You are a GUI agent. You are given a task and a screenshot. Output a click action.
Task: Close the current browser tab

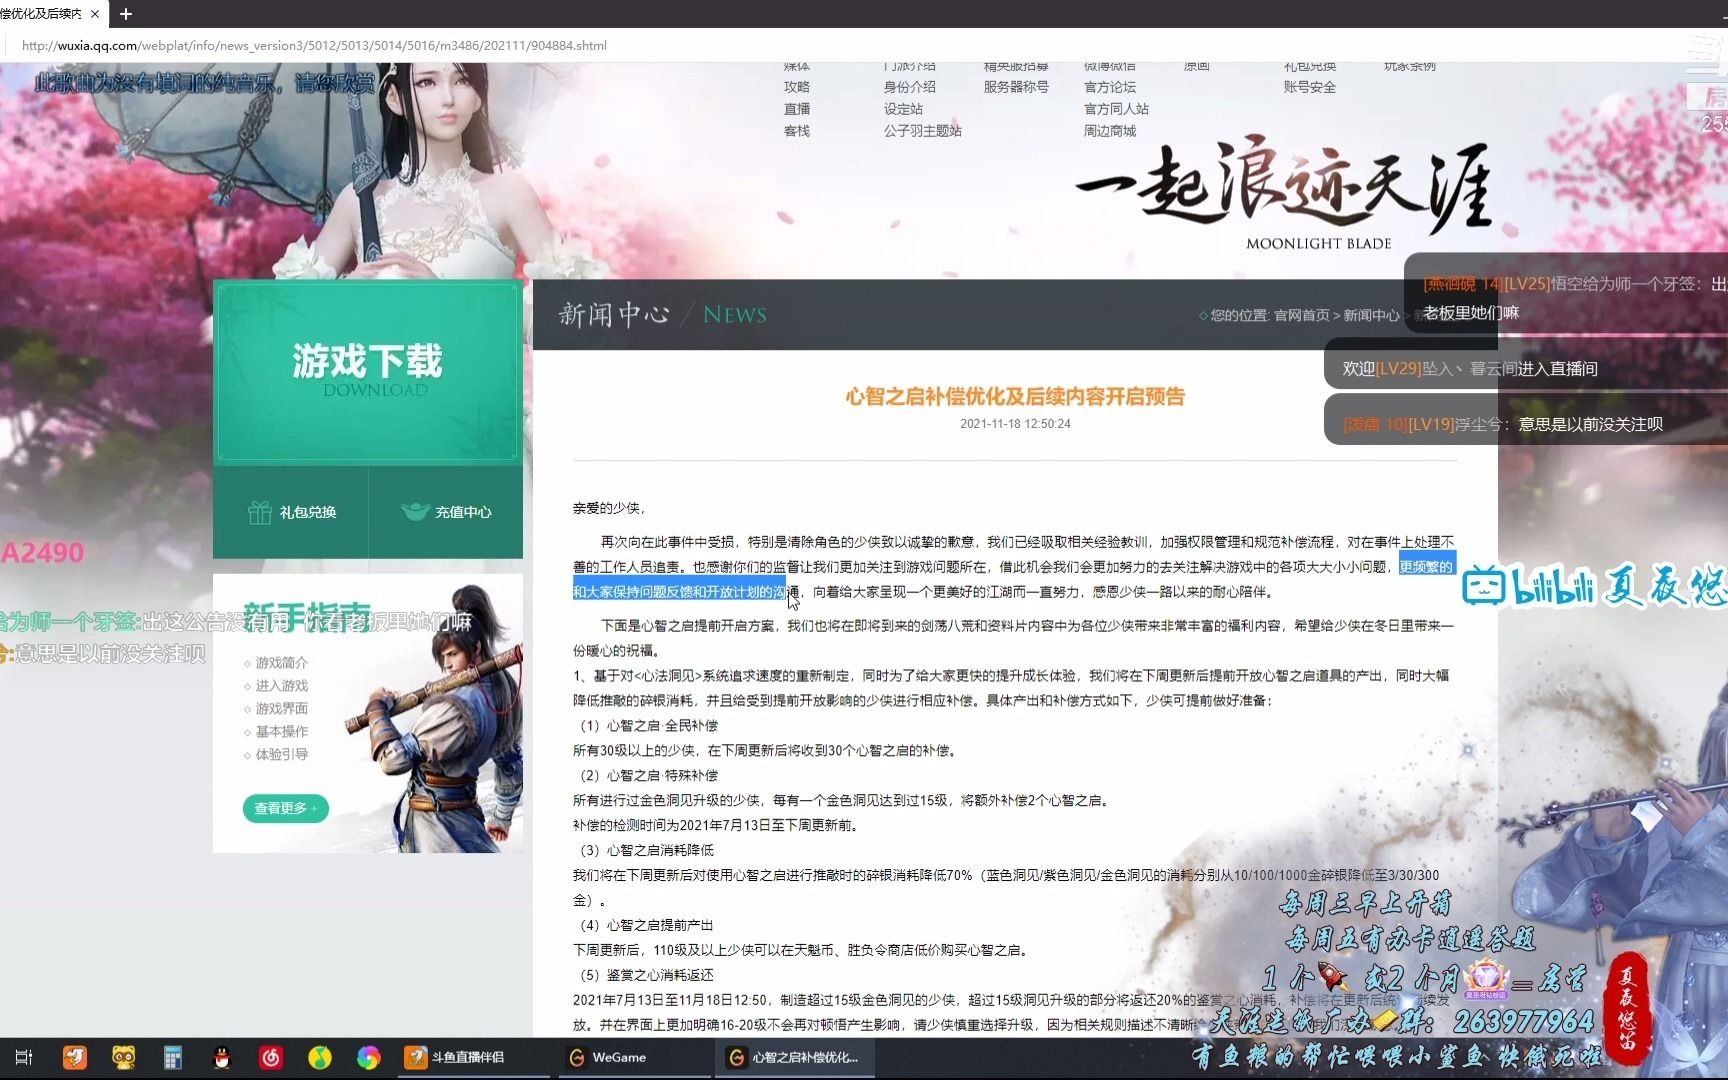click(95, 14)
